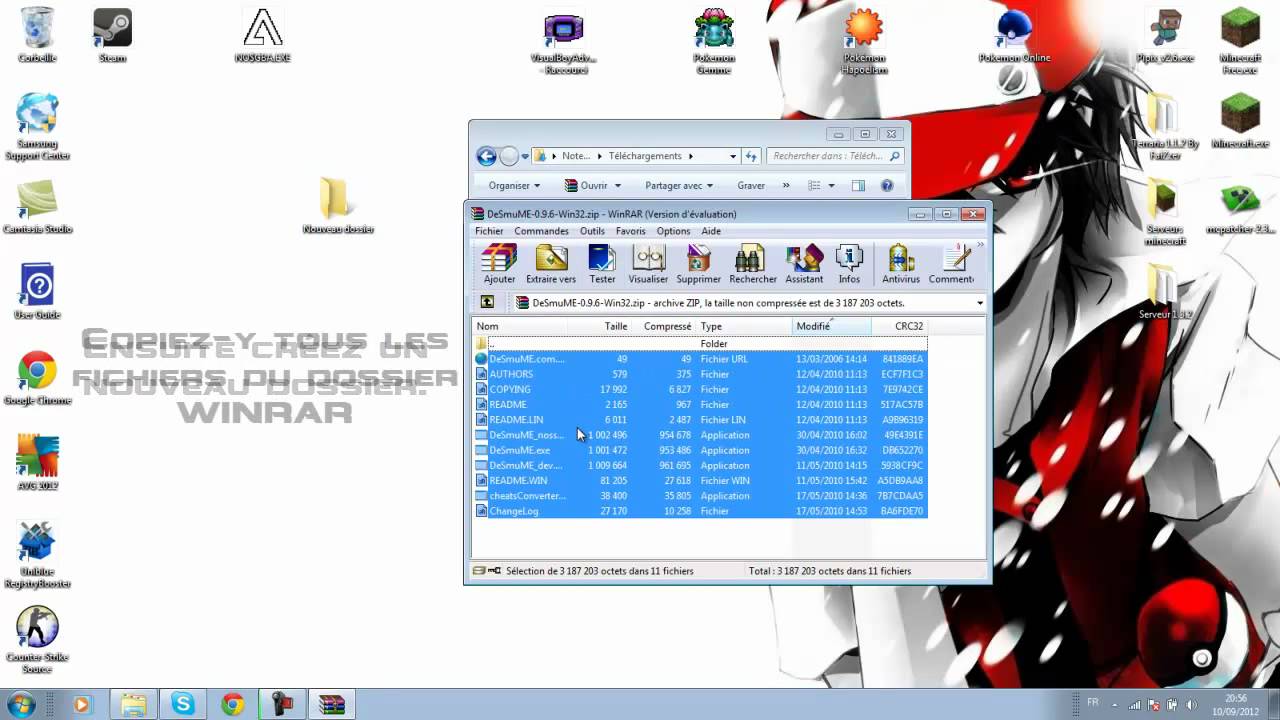Click the Visualiser toolbar icon
Viewport: 1280px width, 720px height.
pyautogui.click(x=648, y=264)
